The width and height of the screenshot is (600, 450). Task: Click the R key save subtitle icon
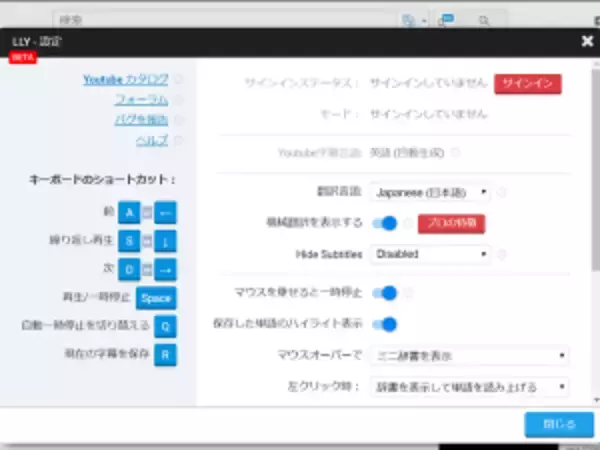[165, 353]
